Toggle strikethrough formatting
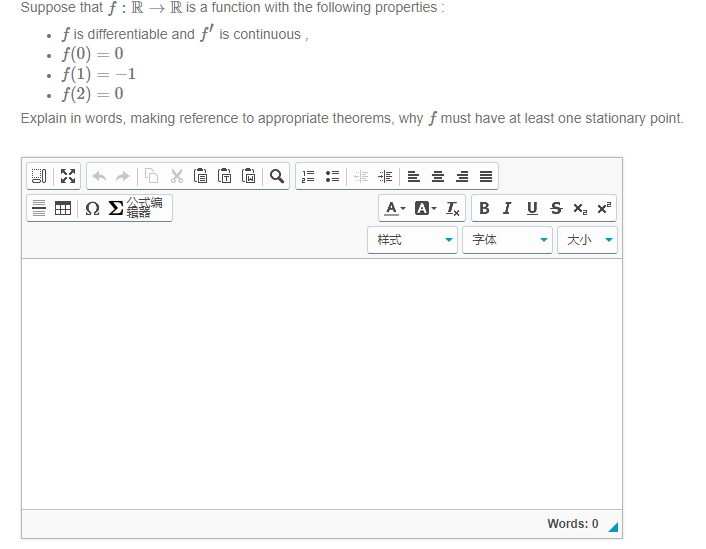The height and width of the screenshot is (549, 706). [x=557, y=208]
